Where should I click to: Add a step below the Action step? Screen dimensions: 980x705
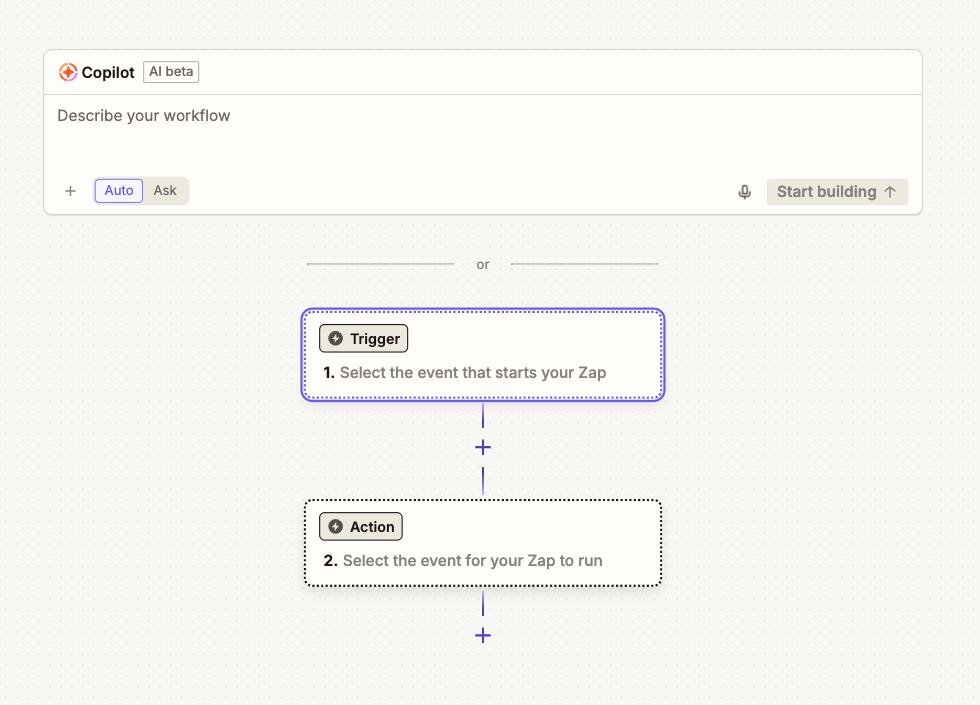click(x=483, y=635)
